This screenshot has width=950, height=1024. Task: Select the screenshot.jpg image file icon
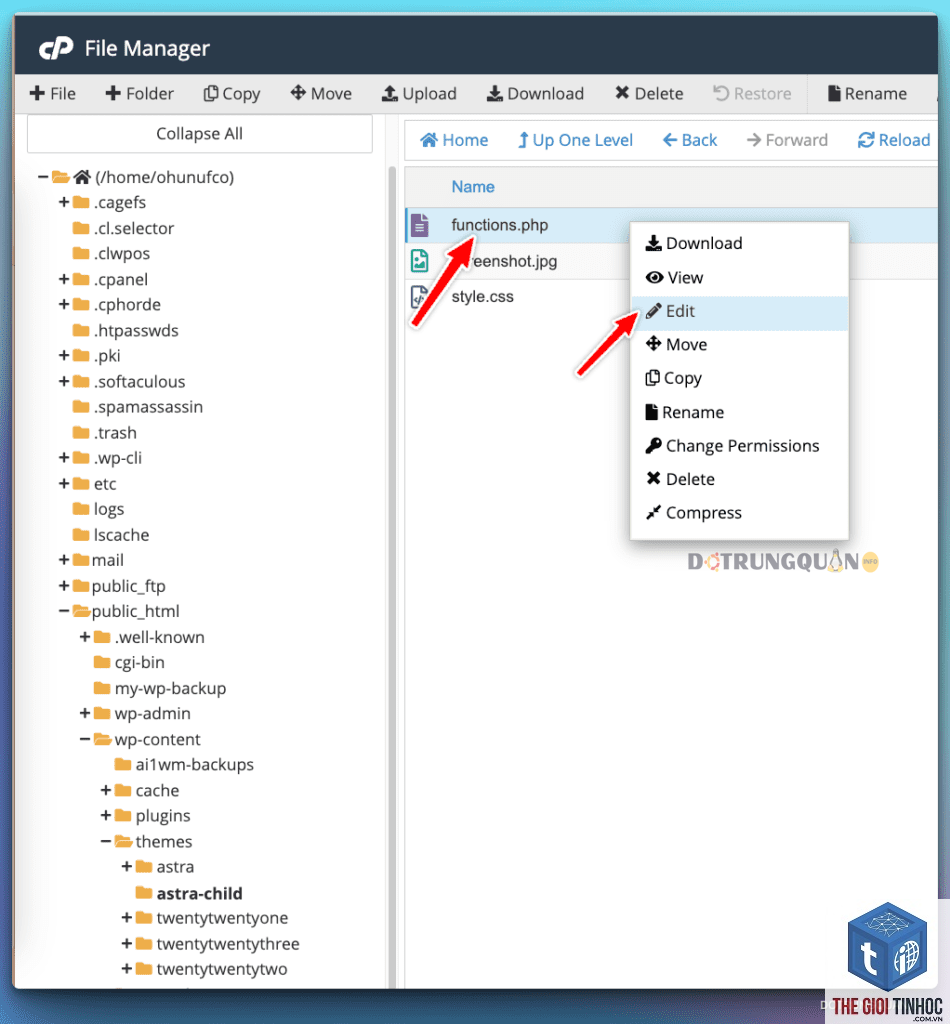(420, 261)
